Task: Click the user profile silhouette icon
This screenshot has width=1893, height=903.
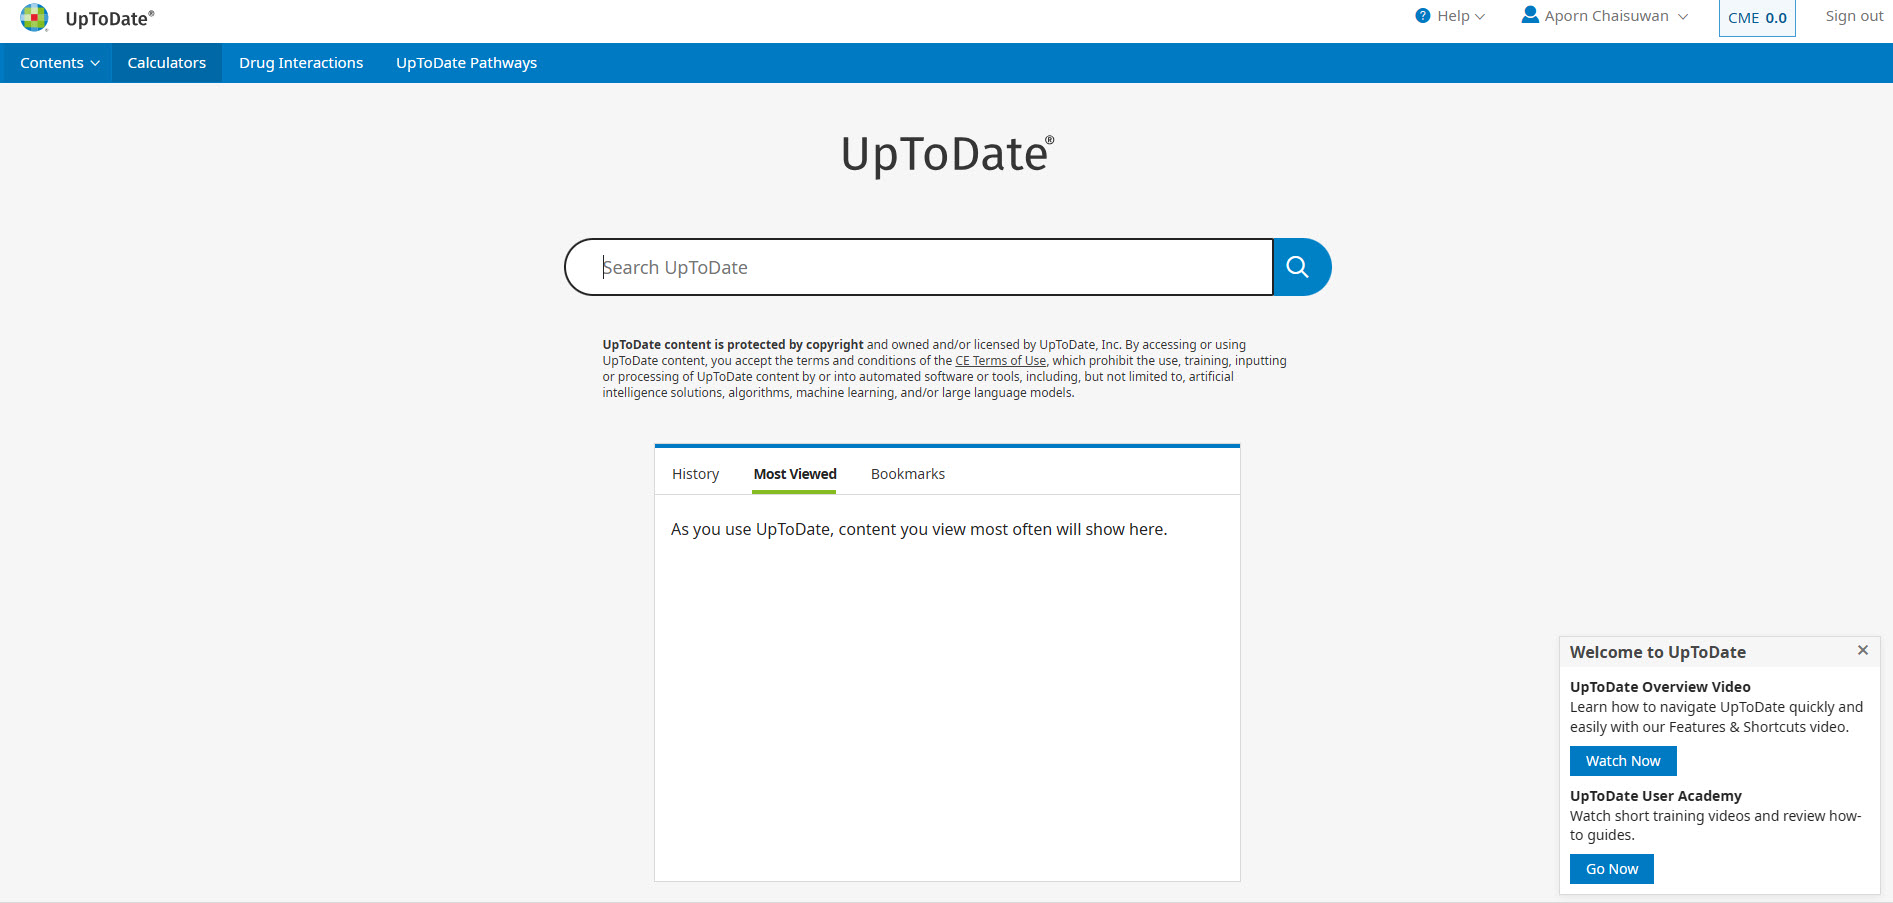Action: click(x=1530, y=15)
